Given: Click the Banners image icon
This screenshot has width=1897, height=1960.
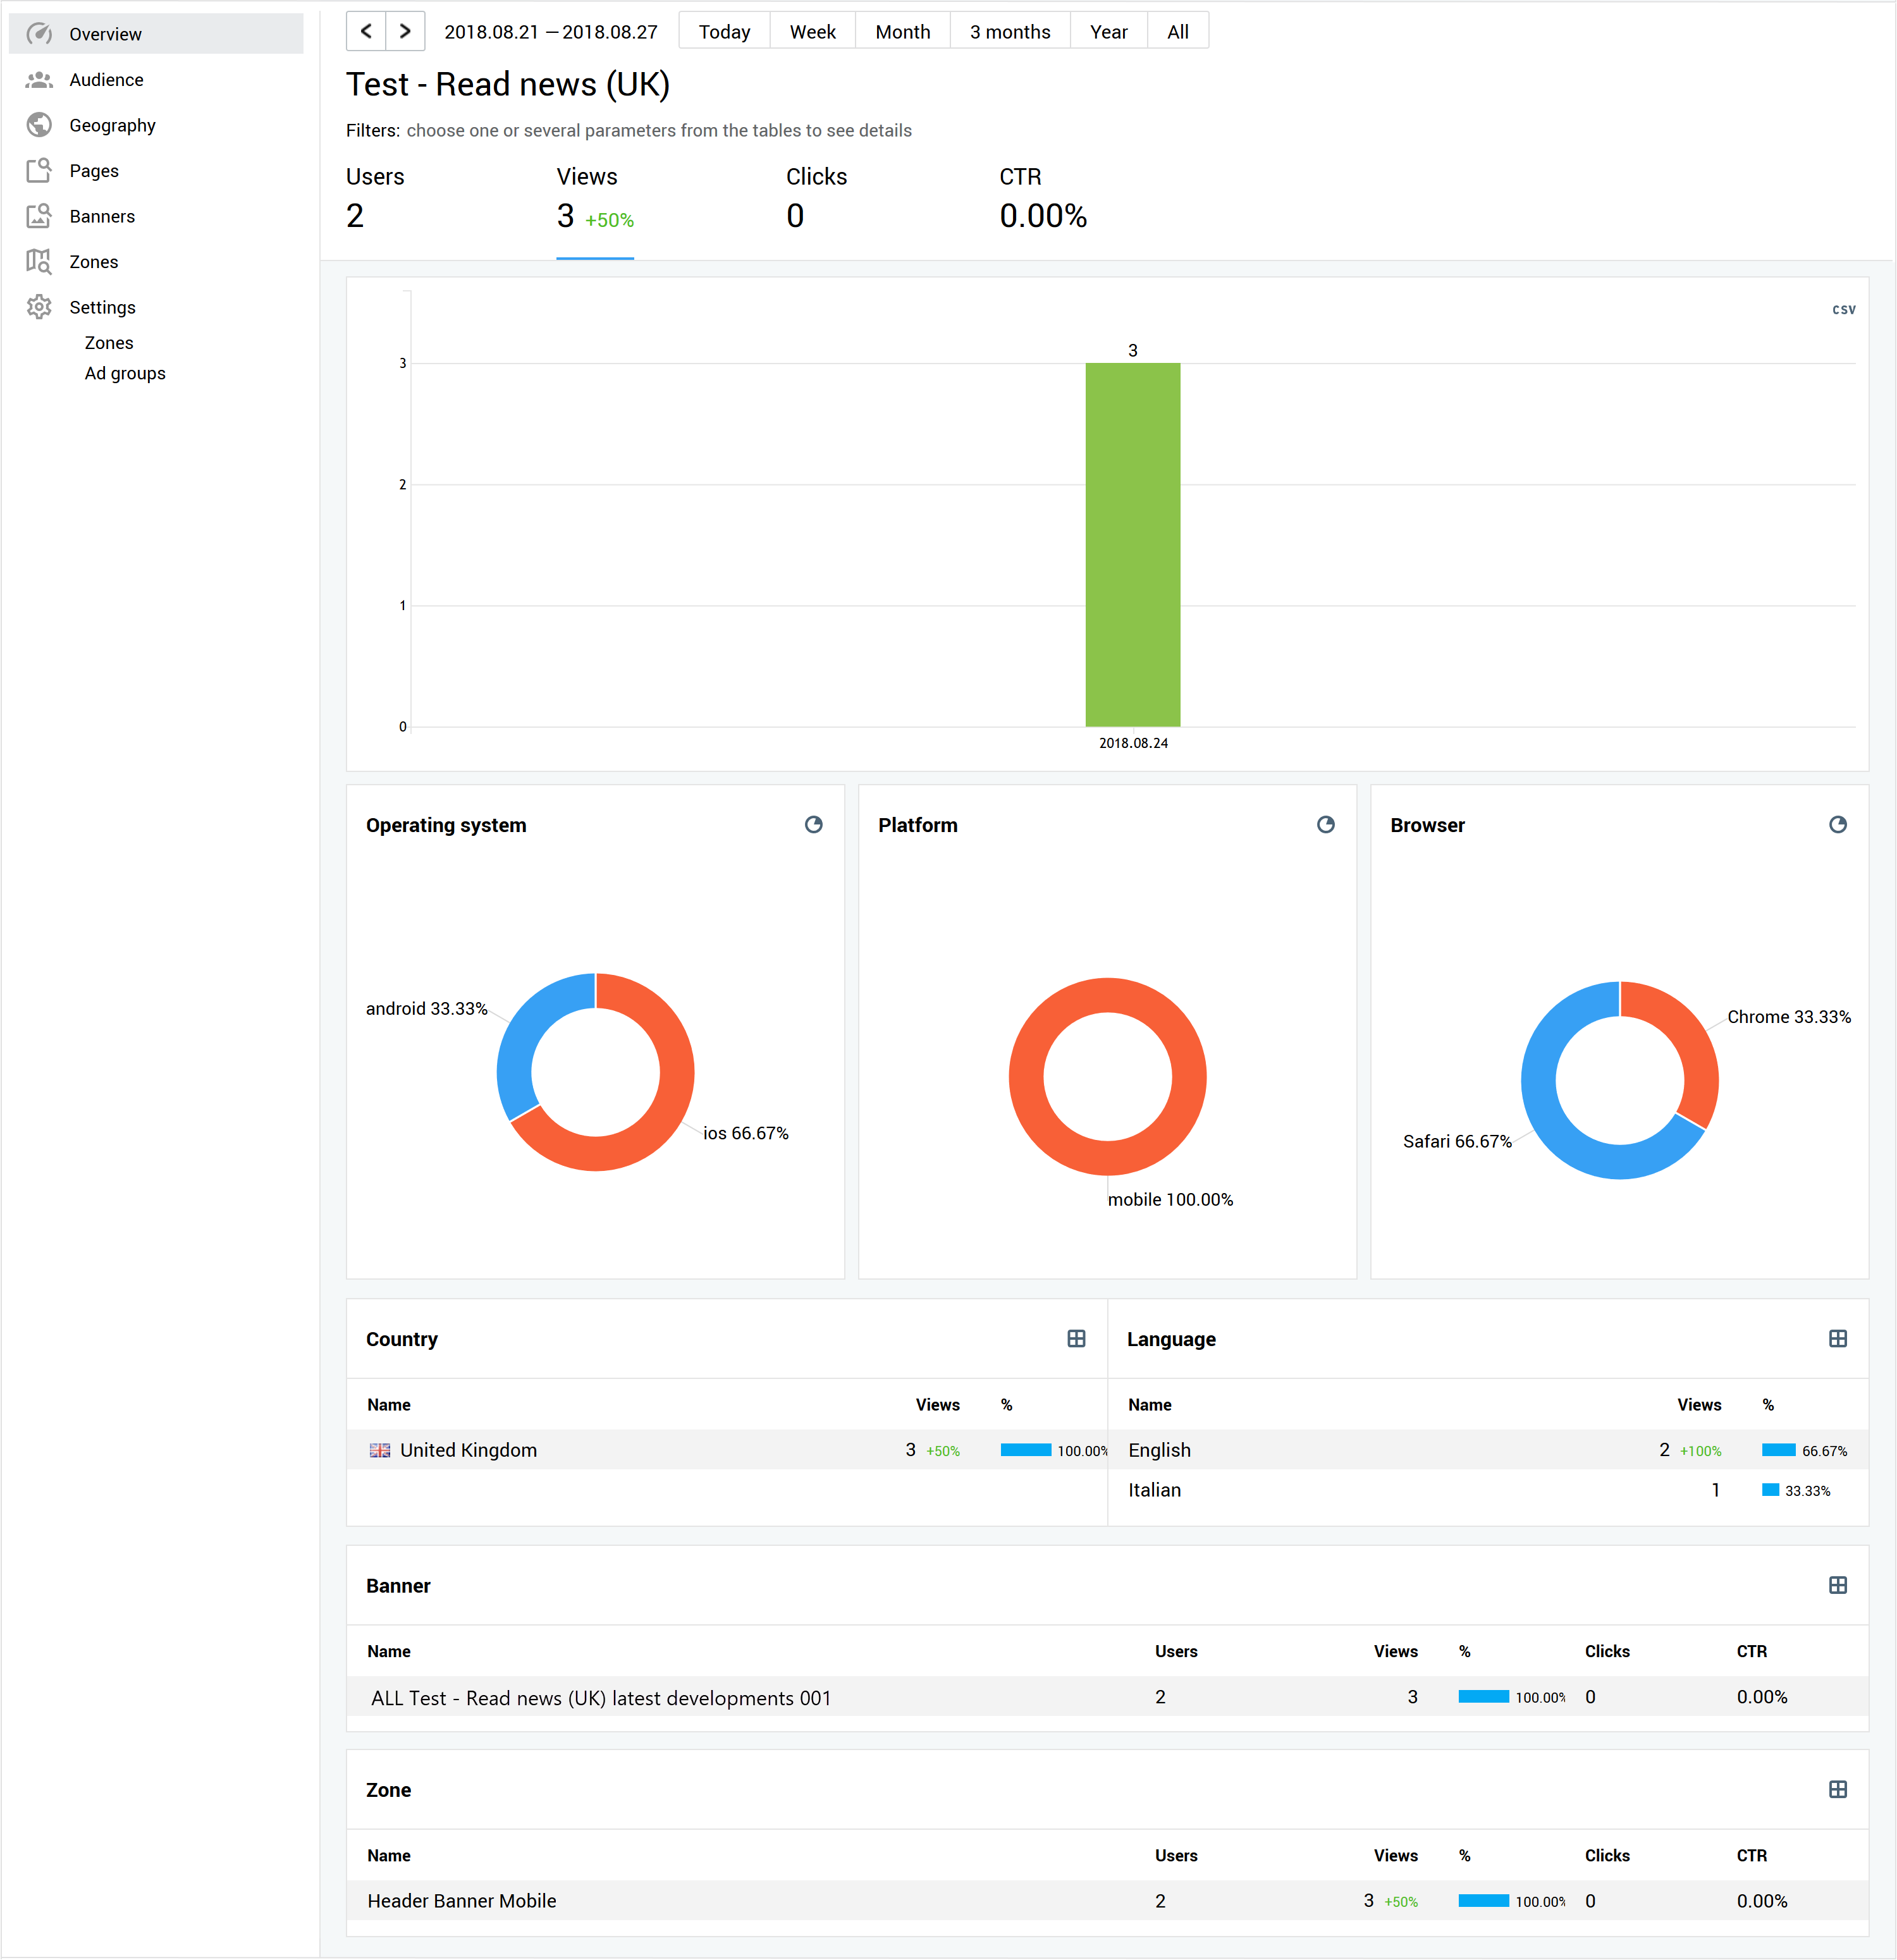Looking at the screenshot, I should [x=39, y=216].
